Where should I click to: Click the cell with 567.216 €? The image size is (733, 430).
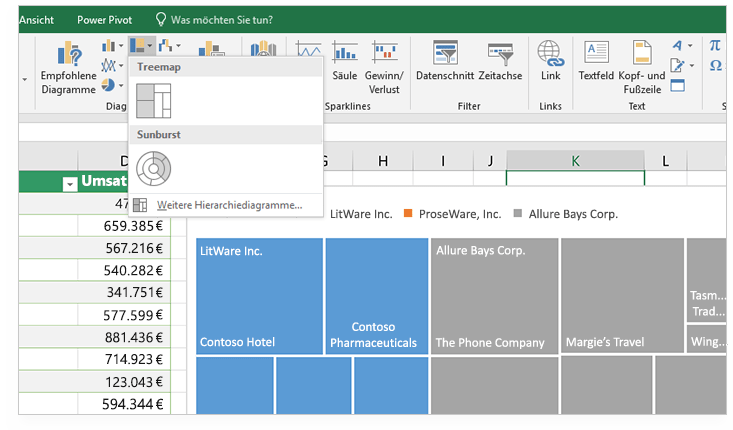point(124,248)
